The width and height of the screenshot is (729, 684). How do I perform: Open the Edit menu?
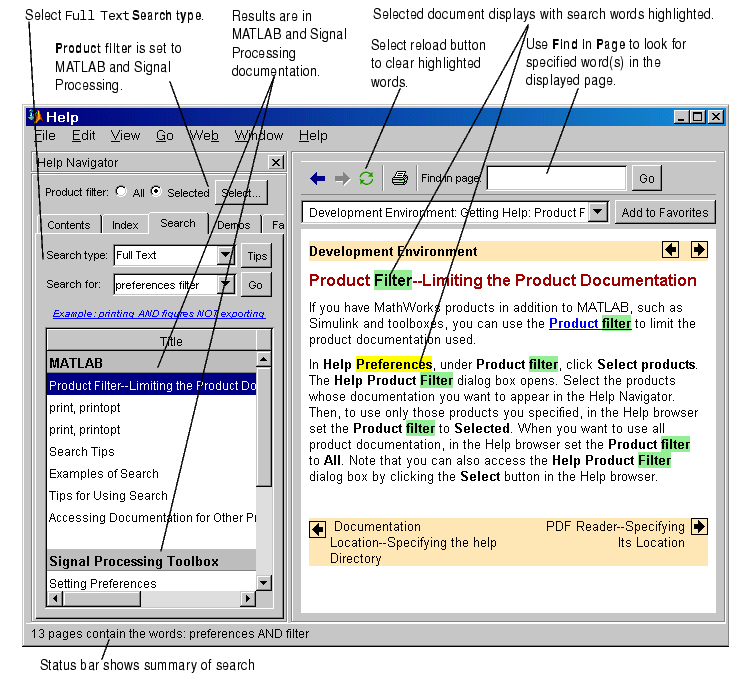[83, 135]
